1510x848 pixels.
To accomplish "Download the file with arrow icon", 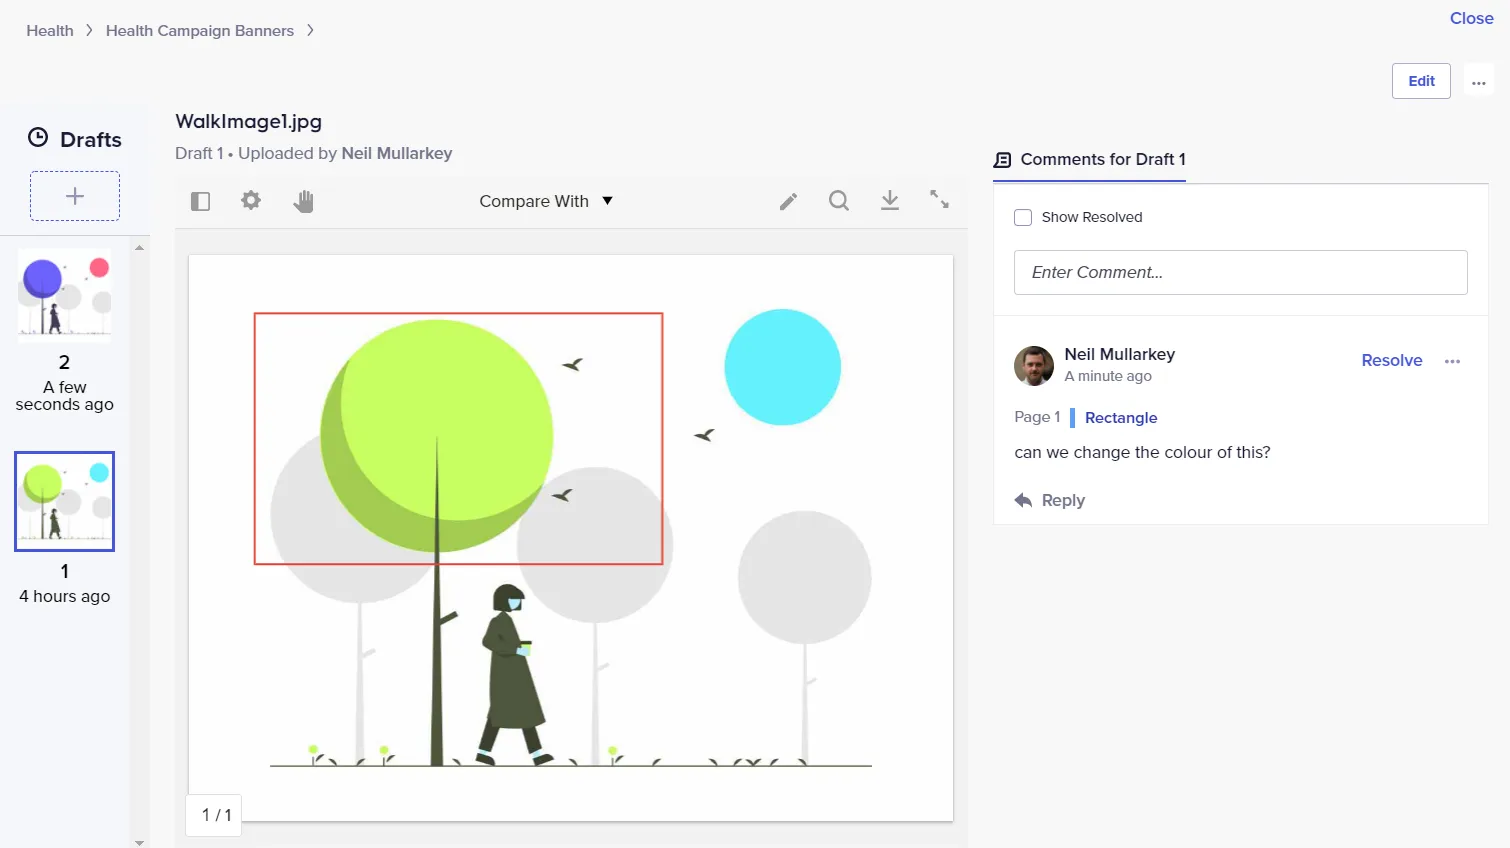I will (890, 200).
